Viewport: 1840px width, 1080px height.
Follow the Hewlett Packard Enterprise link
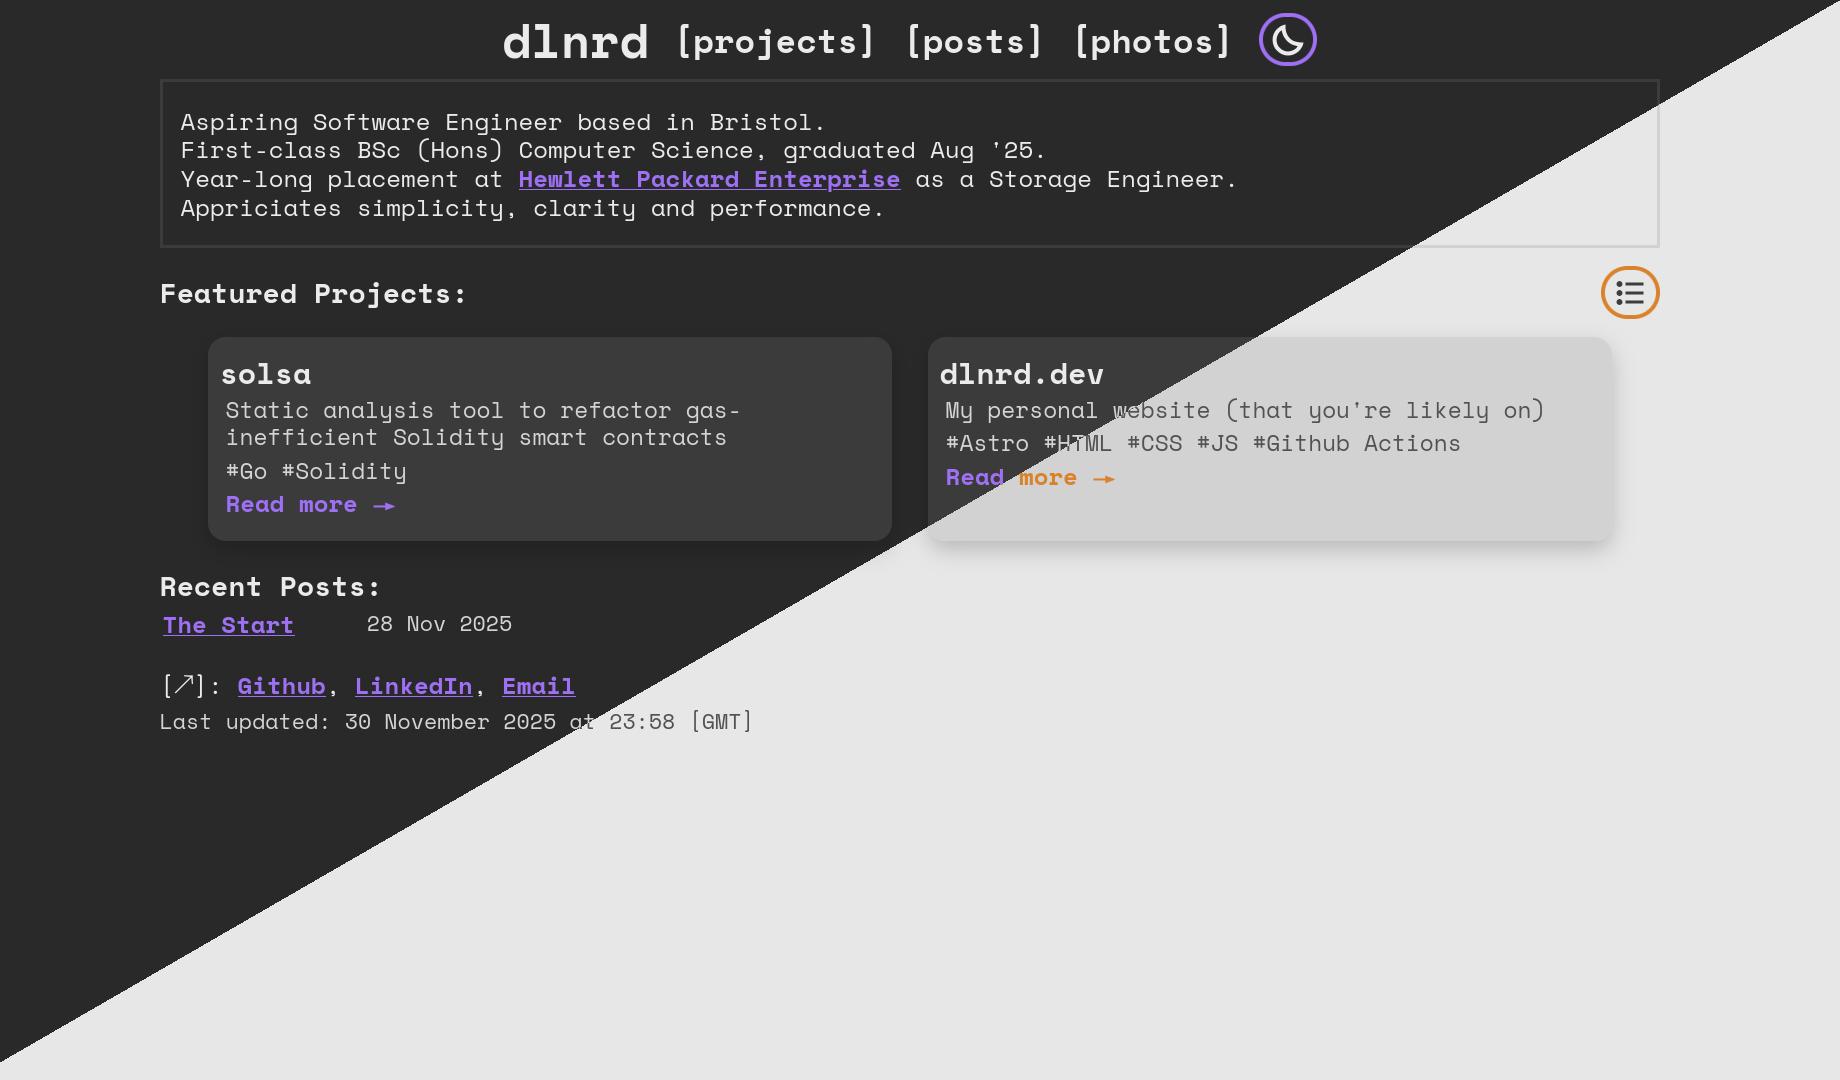(708, 180)
